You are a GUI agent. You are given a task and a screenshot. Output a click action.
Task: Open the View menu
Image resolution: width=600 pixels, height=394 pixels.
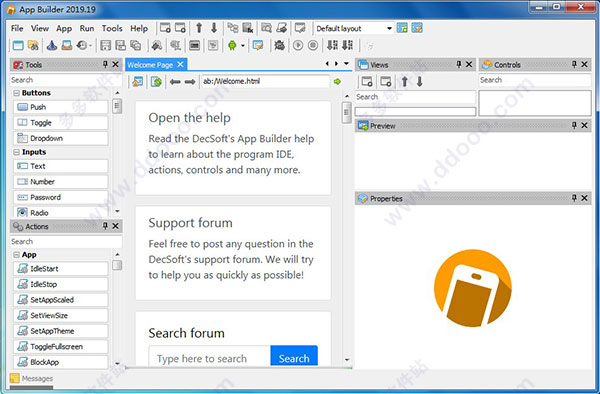click(40, 28)
